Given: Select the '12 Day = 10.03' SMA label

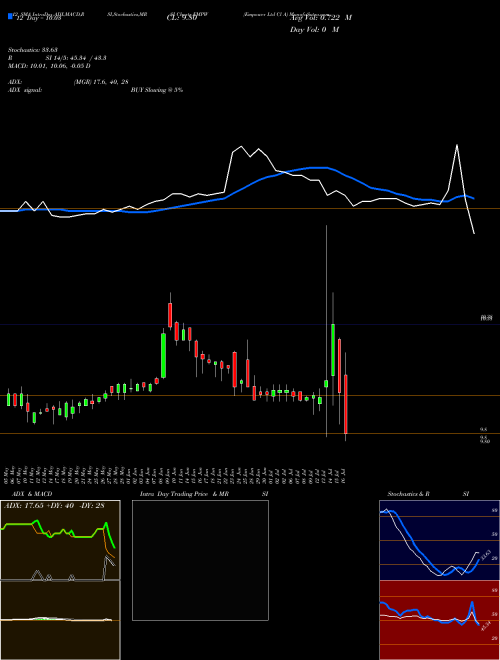Looking at the screenshot, I should click(x=39, y=18).
